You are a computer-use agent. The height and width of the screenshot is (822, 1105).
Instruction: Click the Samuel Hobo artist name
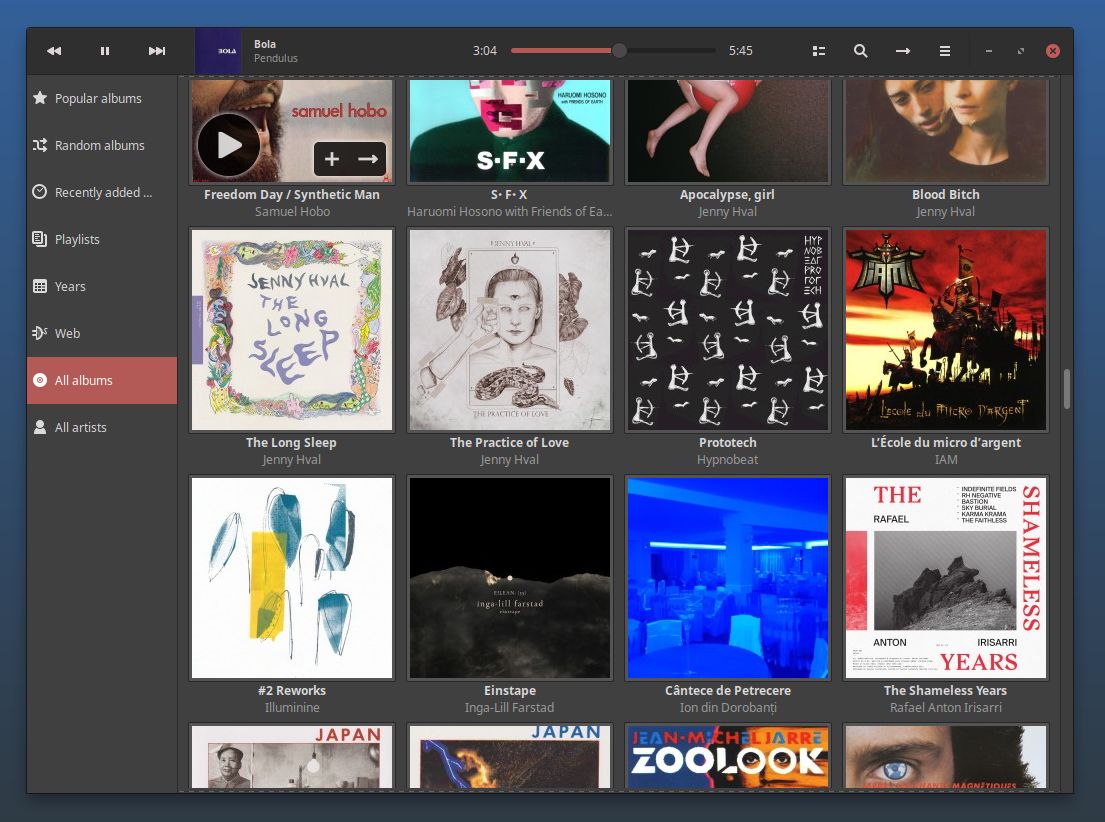click(x=292, y=211)
